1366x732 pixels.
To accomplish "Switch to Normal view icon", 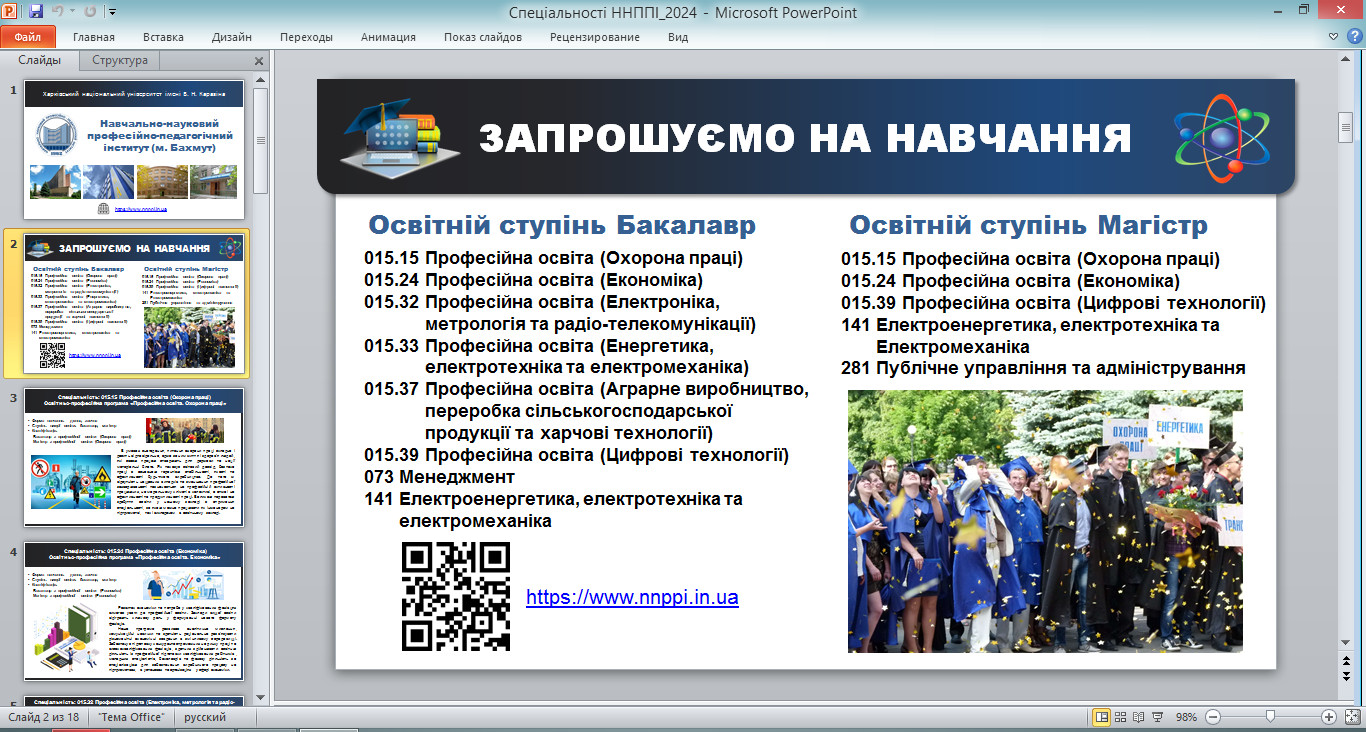I will point(1101,717).
